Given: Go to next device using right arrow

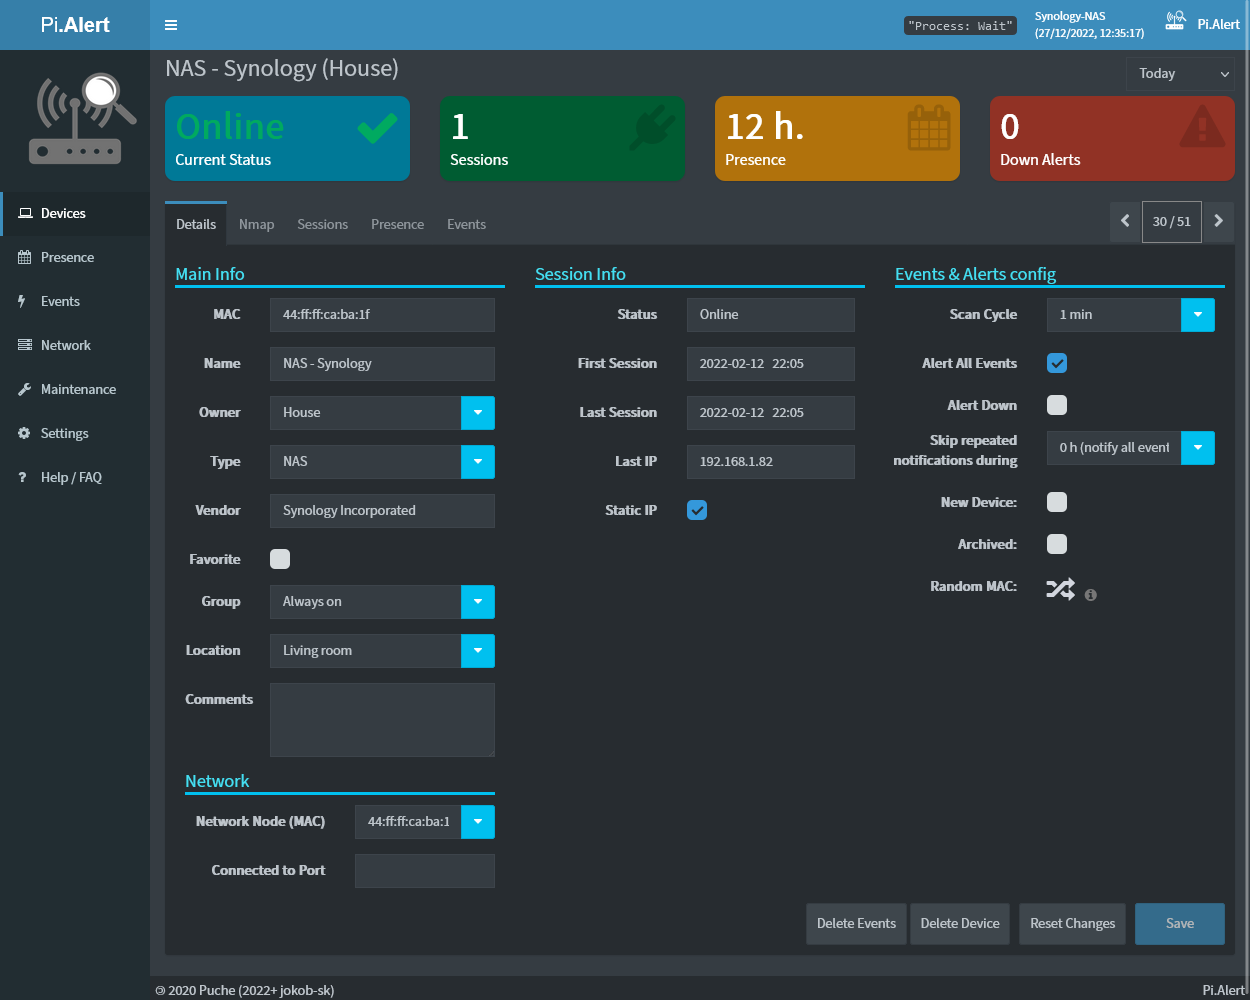Looking at the screenshot, I should (1218, 221).
